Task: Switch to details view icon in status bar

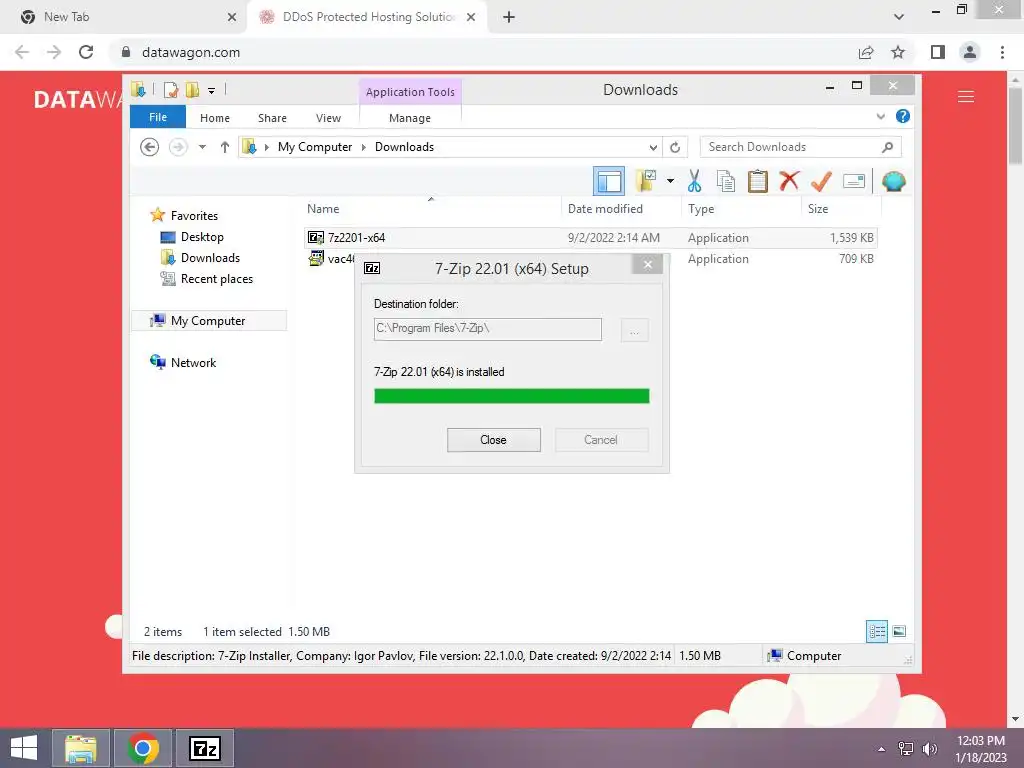Action: [876, 631]
